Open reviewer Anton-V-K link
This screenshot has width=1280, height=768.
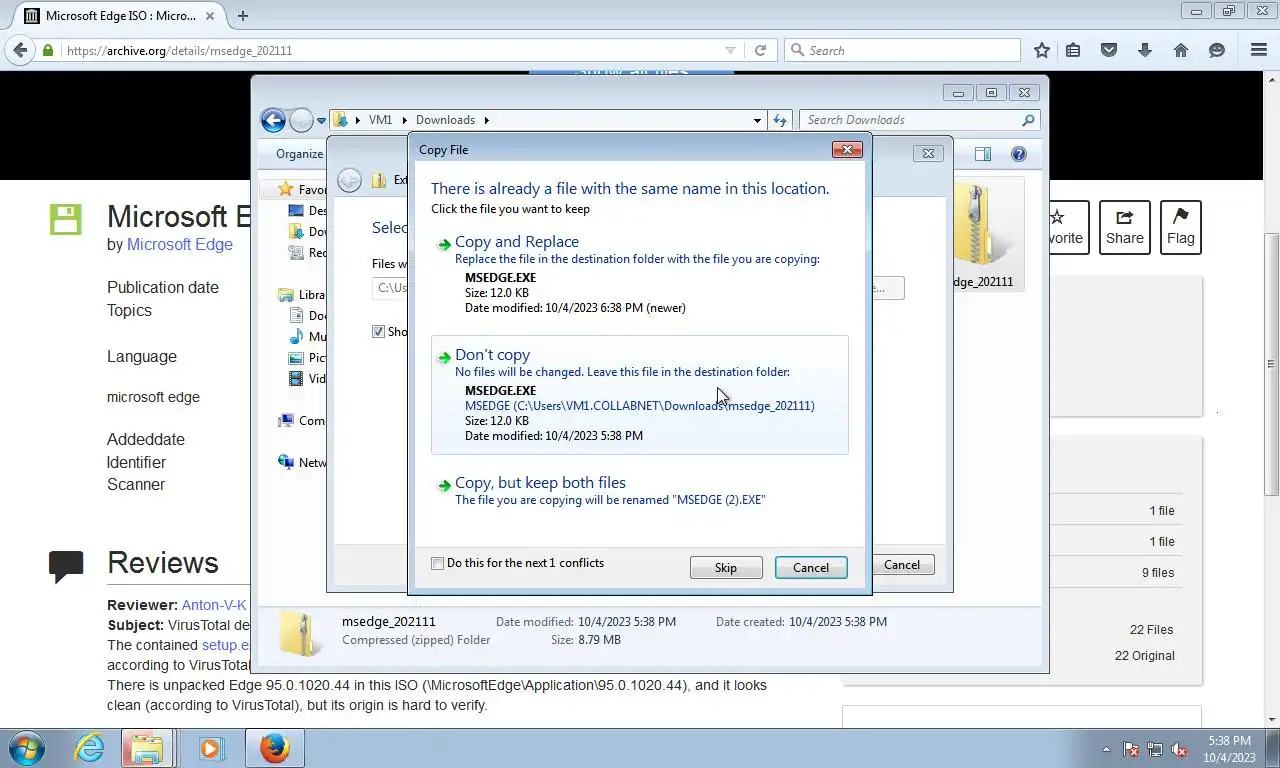[x=214, y=605]
